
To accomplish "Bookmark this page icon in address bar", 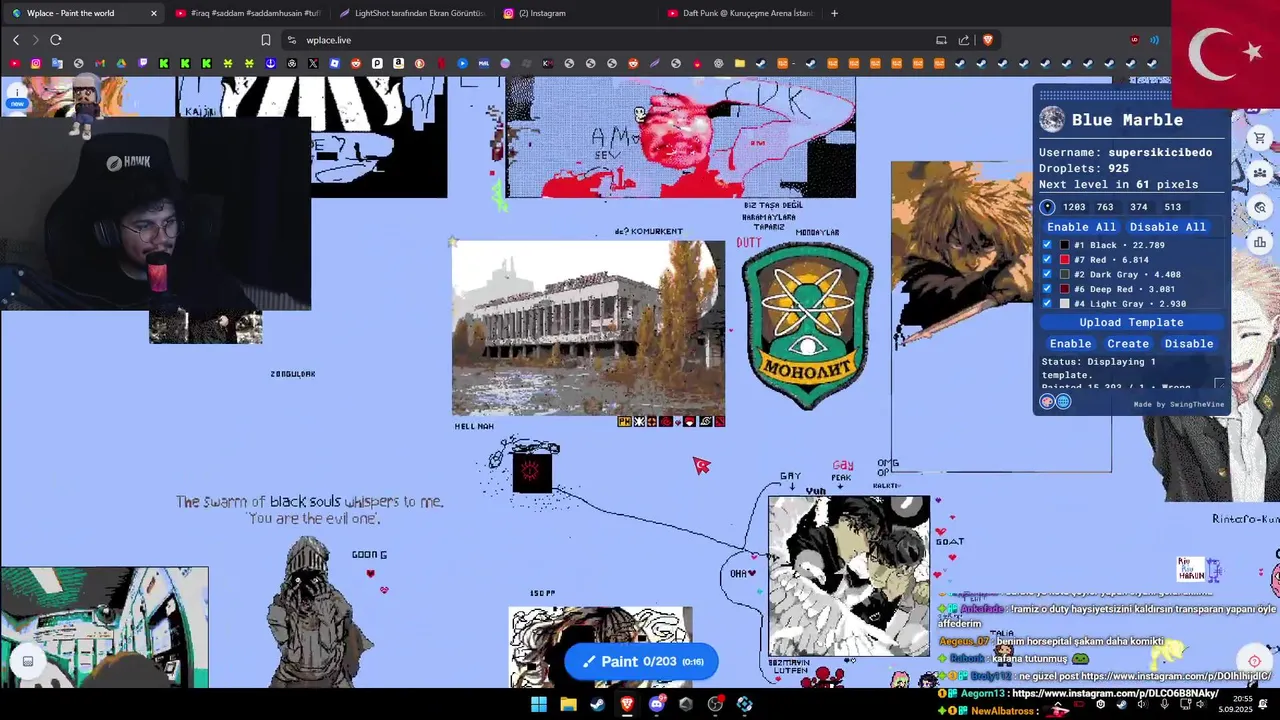I will pyautogui.click(x=266, y=40).
